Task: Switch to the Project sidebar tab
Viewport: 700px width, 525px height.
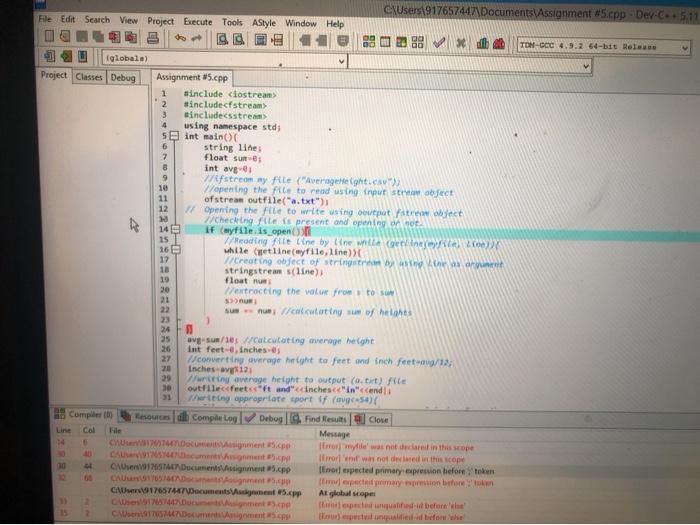Action: click(54, 75)
